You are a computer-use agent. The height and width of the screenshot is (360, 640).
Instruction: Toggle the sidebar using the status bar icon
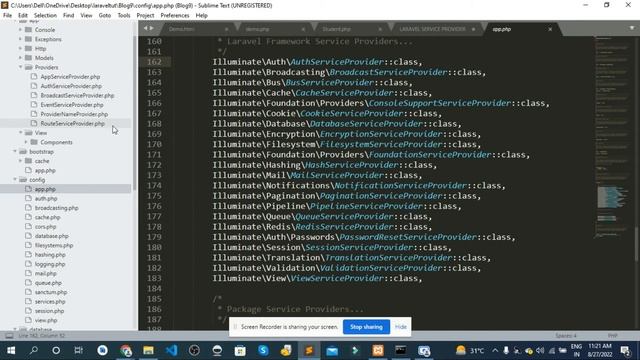click(9, 336)
